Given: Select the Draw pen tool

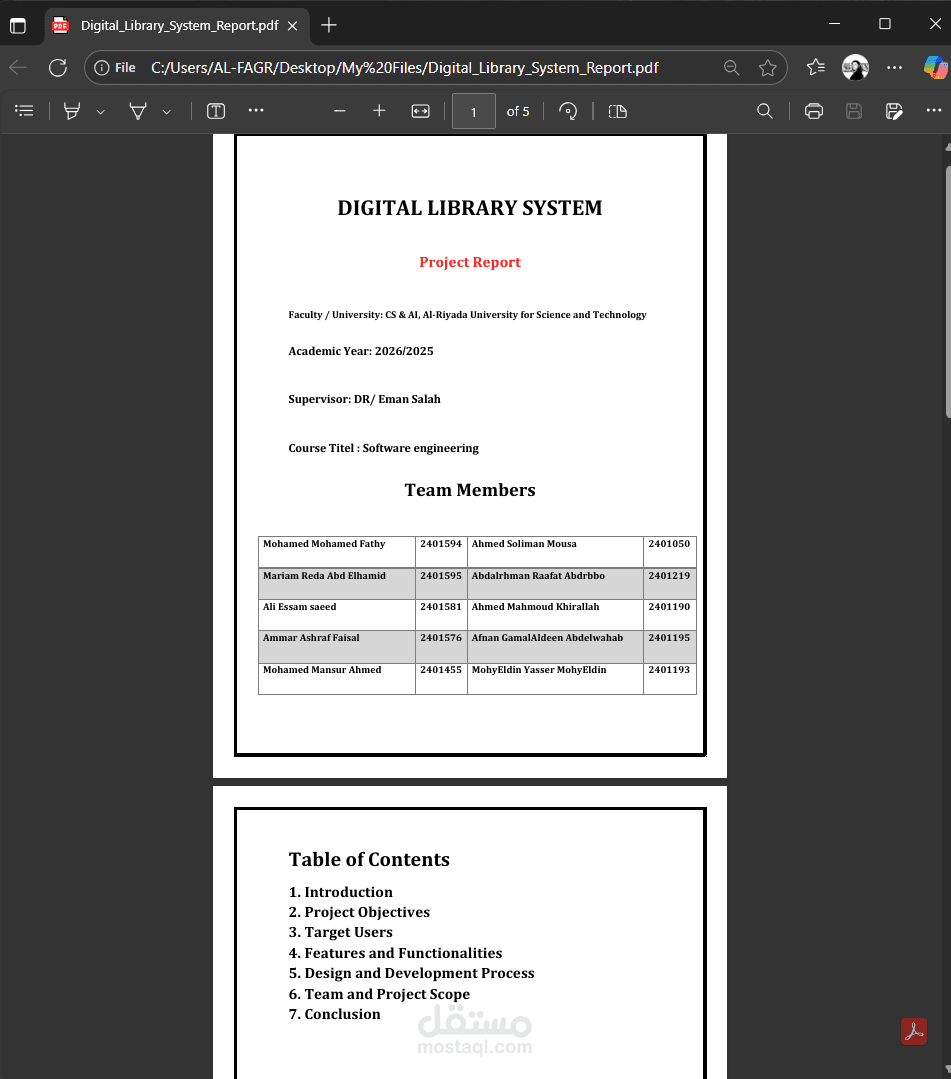Looking at the screenshot, I should [138, 111].
